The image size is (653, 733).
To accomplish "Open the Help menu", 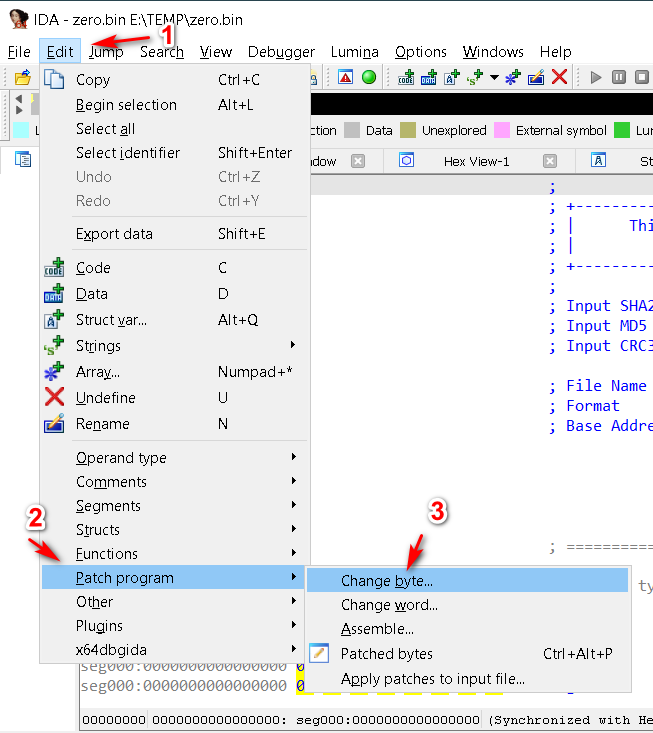I will click(x=555, y=51).
